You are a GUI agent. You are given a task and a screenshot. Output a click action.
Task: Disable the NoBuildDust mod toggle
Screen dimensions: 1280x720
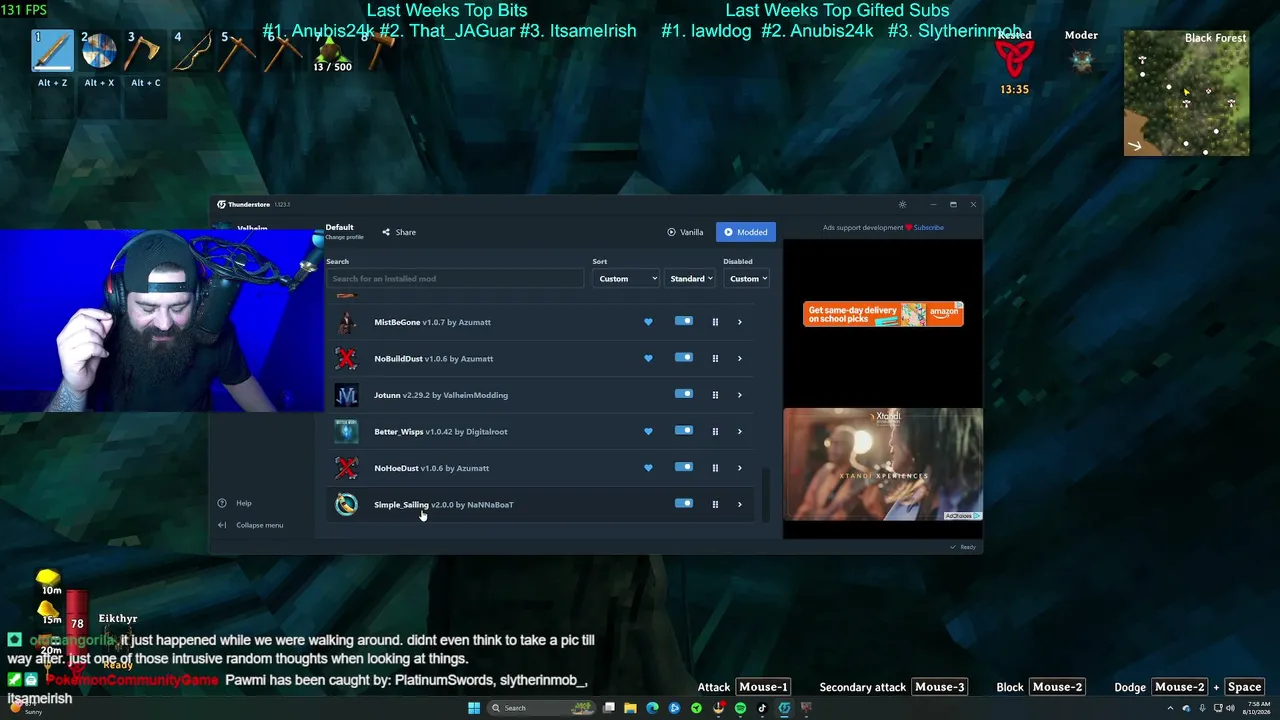(683, 357)
